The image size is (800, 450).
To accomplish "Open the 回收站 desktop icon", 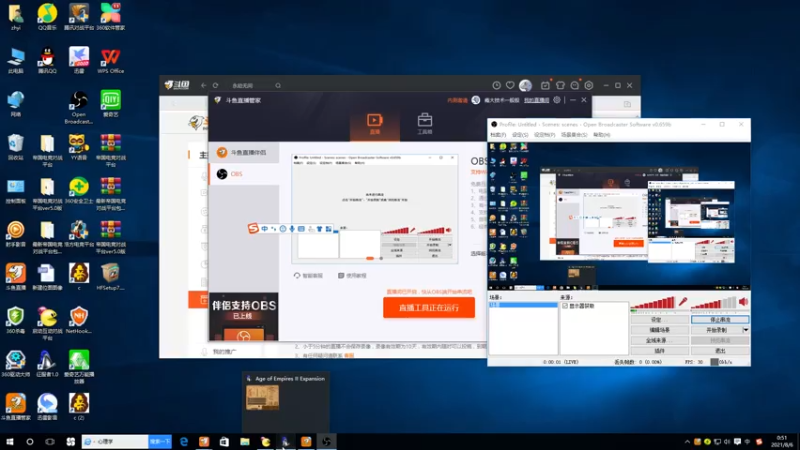I will [x=15, y=147].
